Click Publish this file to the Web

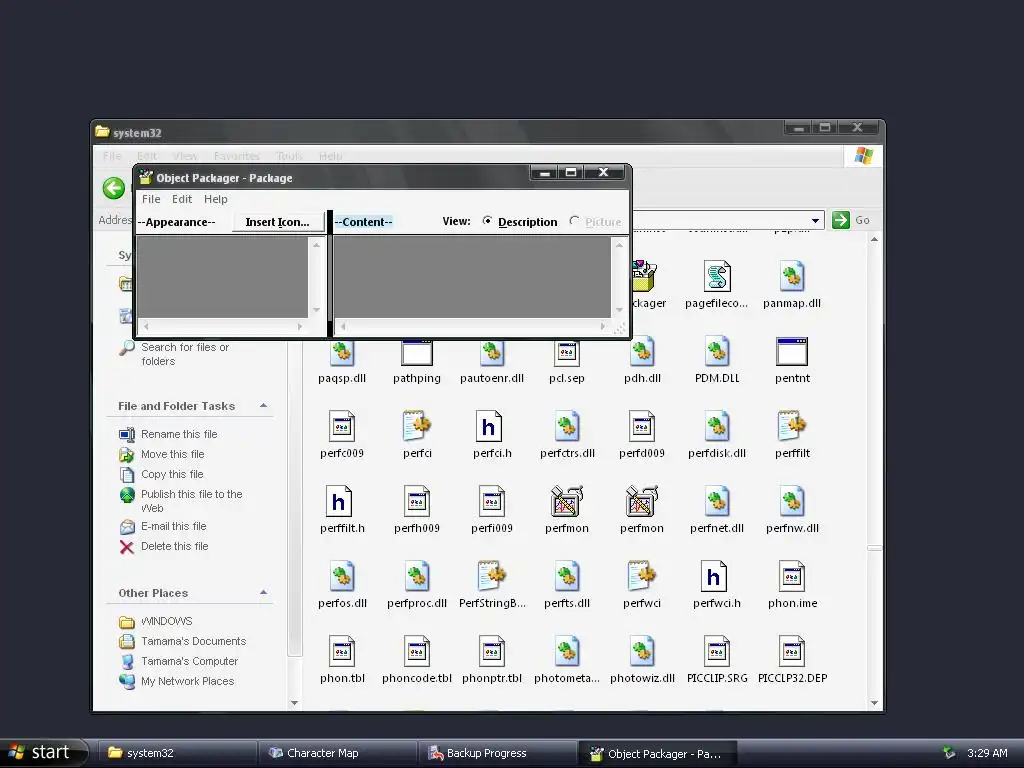coord(191,501)
